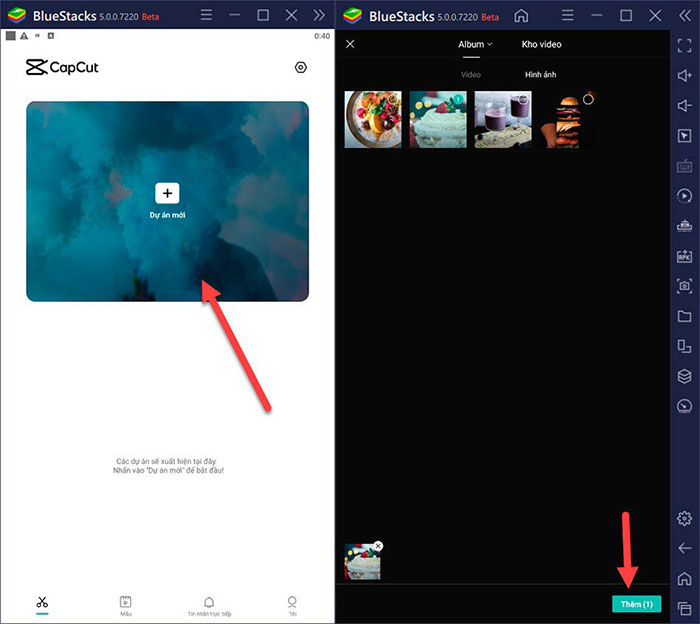This screenshot has height=624, width=700.
Task: Toggle cursor lock in BlueStacks sidebar
Action: [684, 136]
